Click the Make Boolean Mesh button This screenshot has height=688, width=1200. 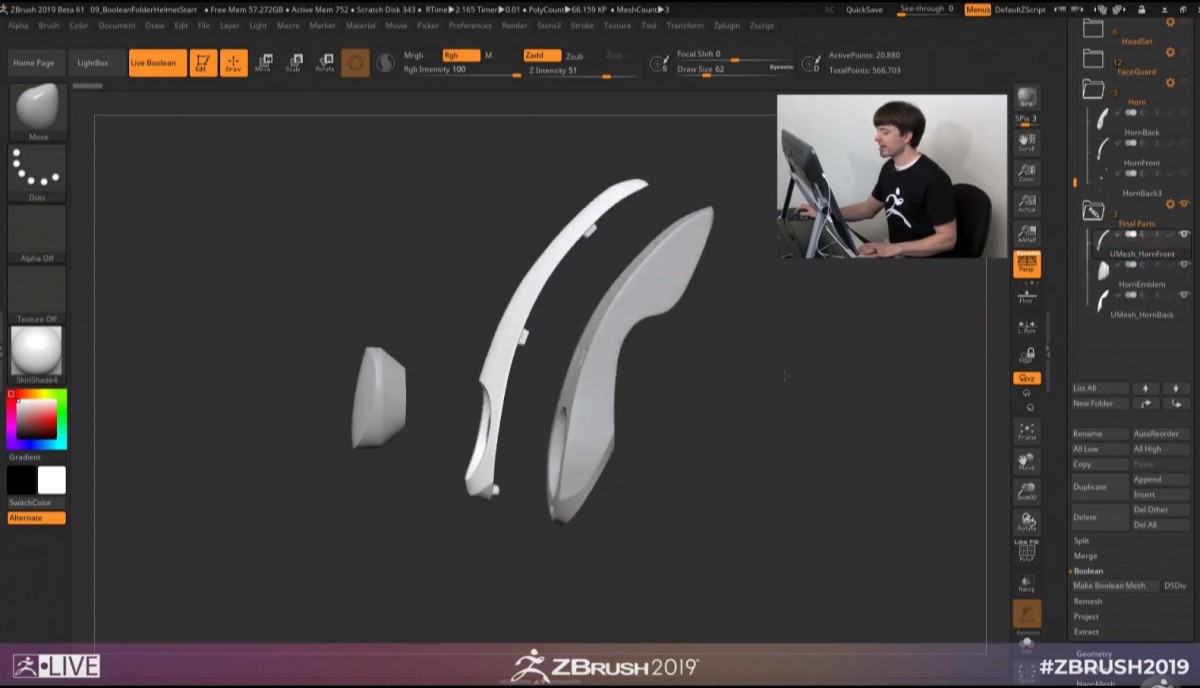(1109, 586)
